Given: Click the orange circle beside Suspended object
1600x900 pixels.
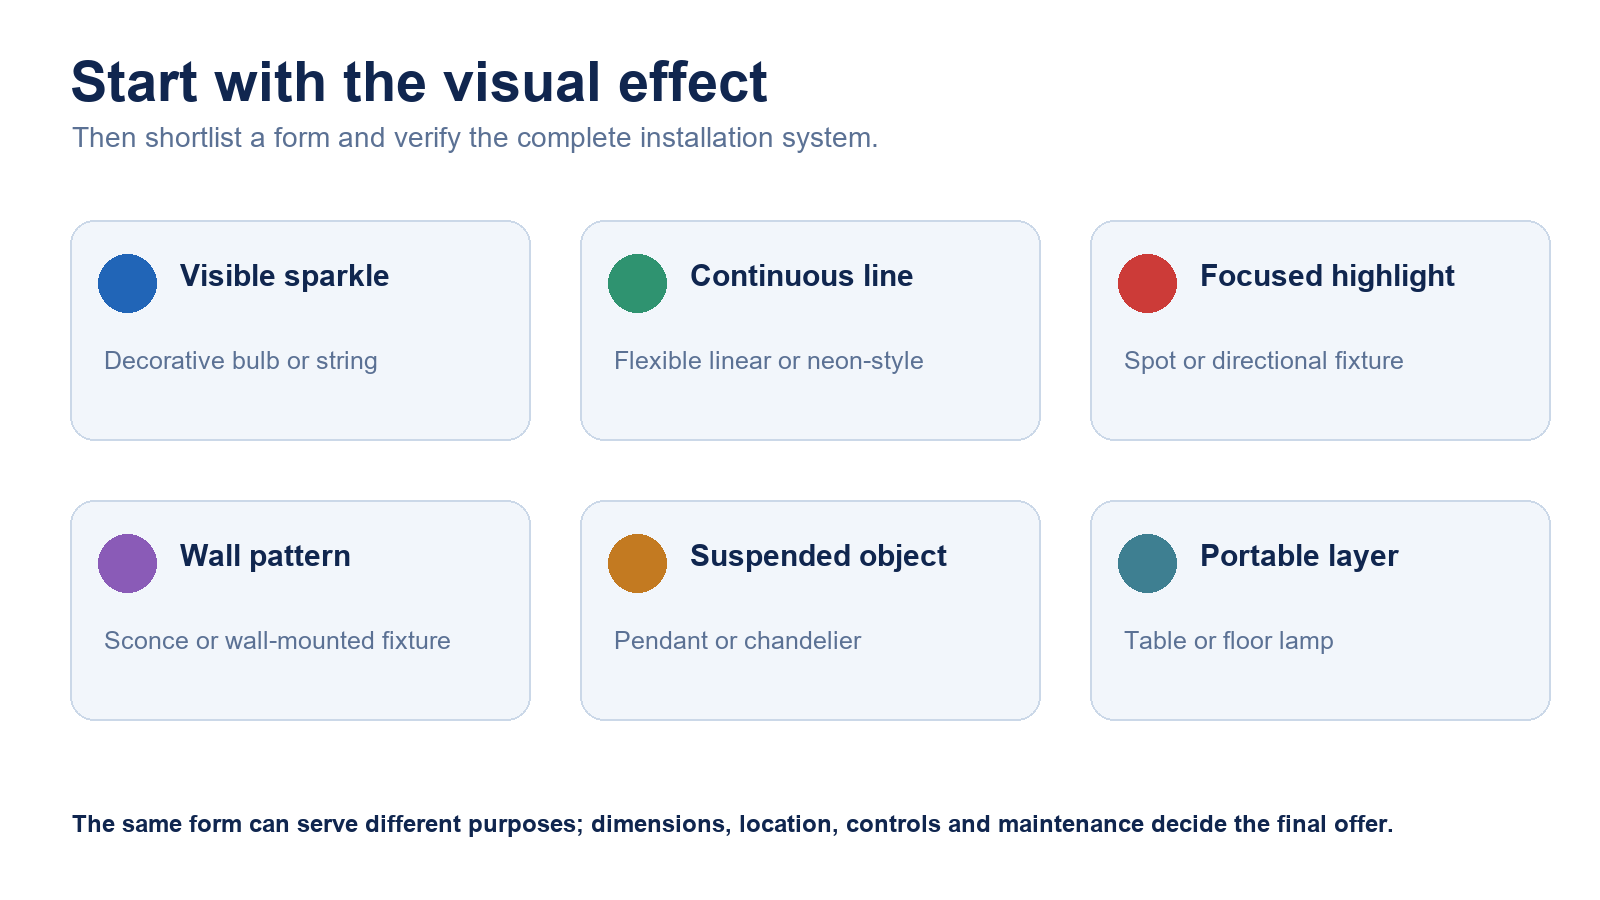Looking at the screenshot, I should tap(637, 563).
